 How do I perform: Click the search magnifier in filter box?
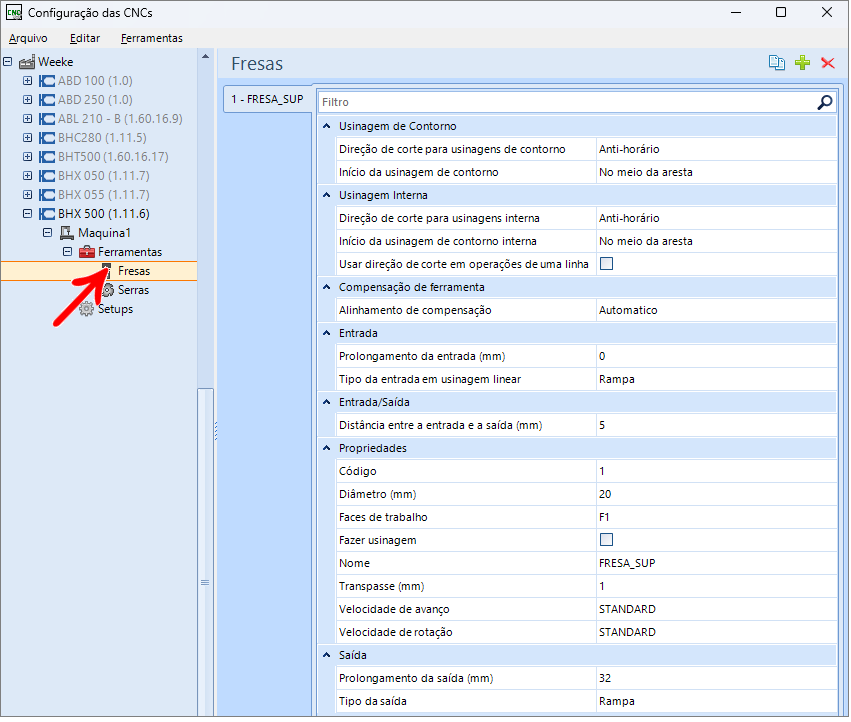click(824, 102)
